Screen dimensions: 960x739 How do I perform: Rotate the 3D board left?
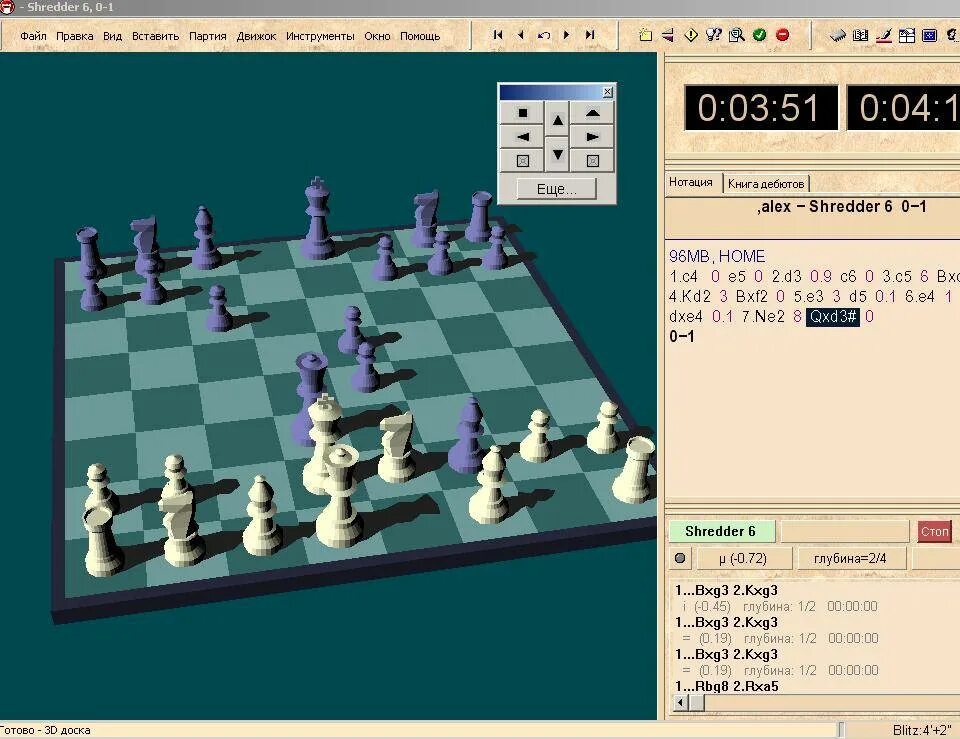pyautogui.click(x=522, y=137)
